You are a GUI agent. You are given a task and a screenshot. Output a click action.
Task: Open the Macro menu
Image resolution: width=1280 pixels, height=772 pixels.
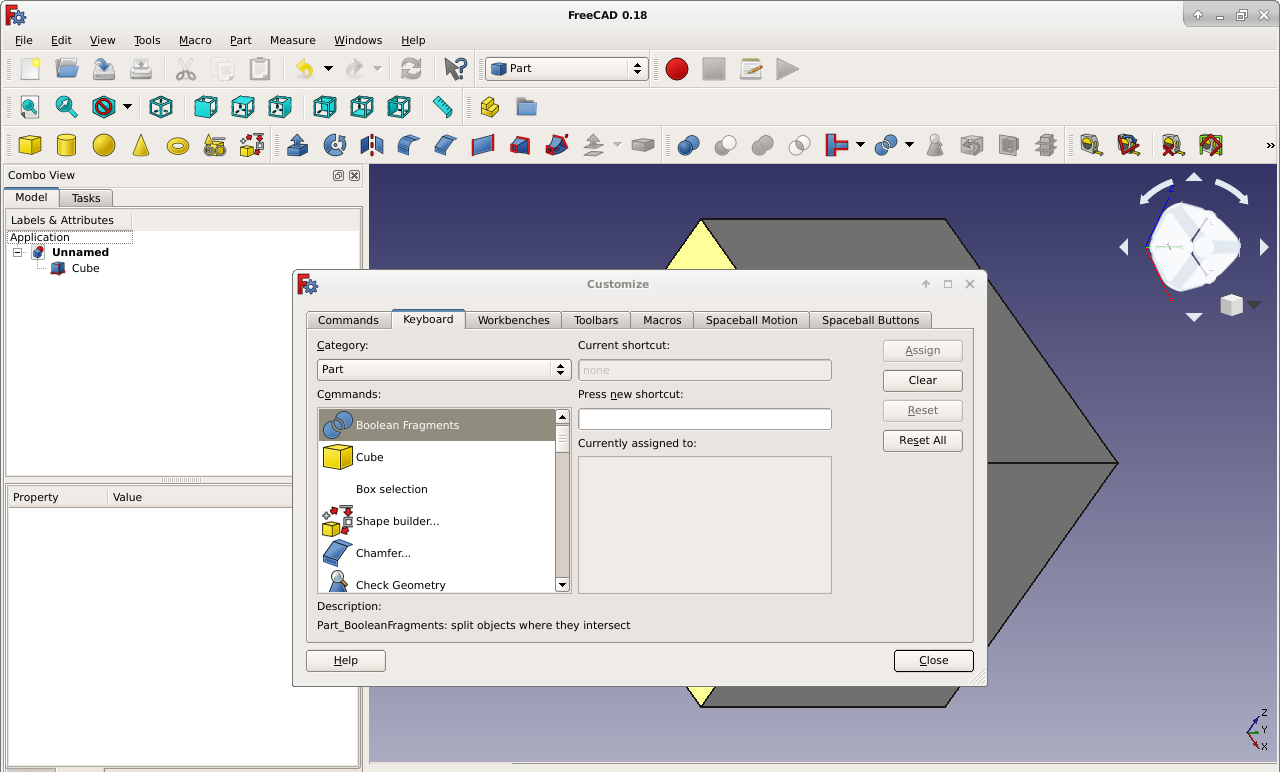pyautogui.click(x=195, y=40)
